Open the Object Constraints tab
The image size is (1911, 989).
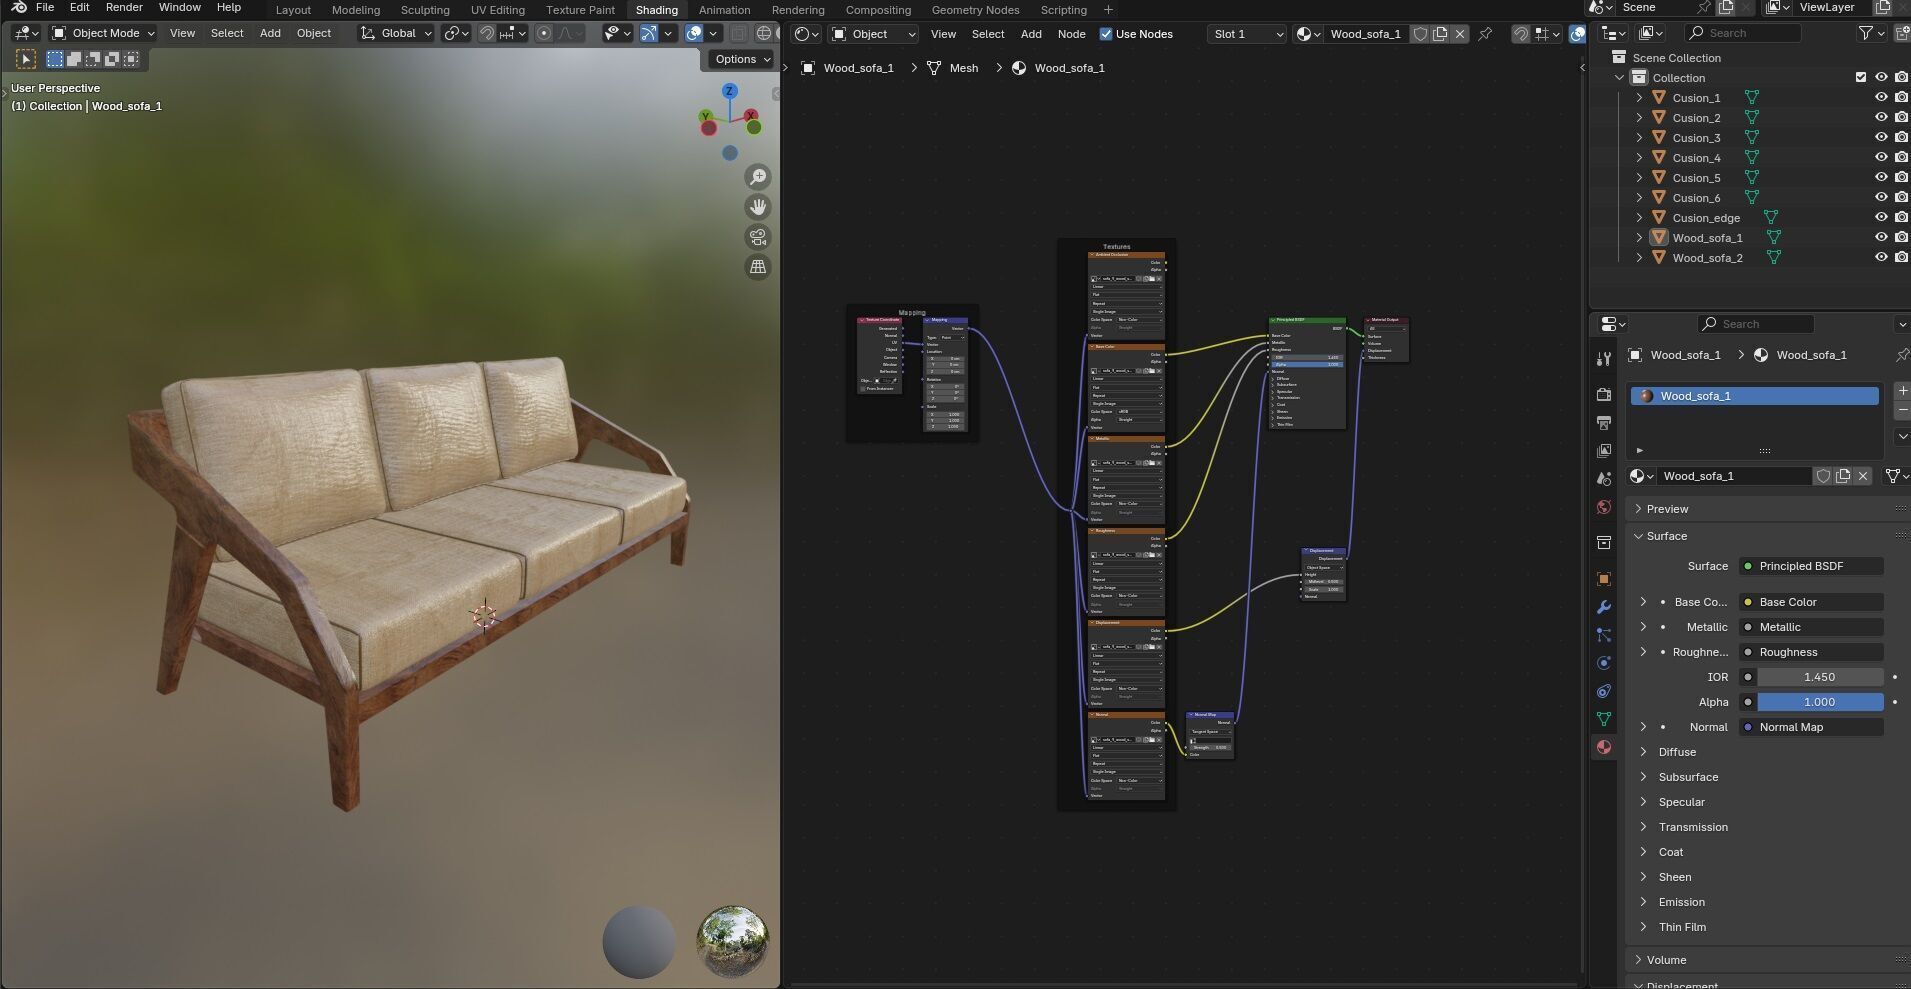tap(1604, 691)
